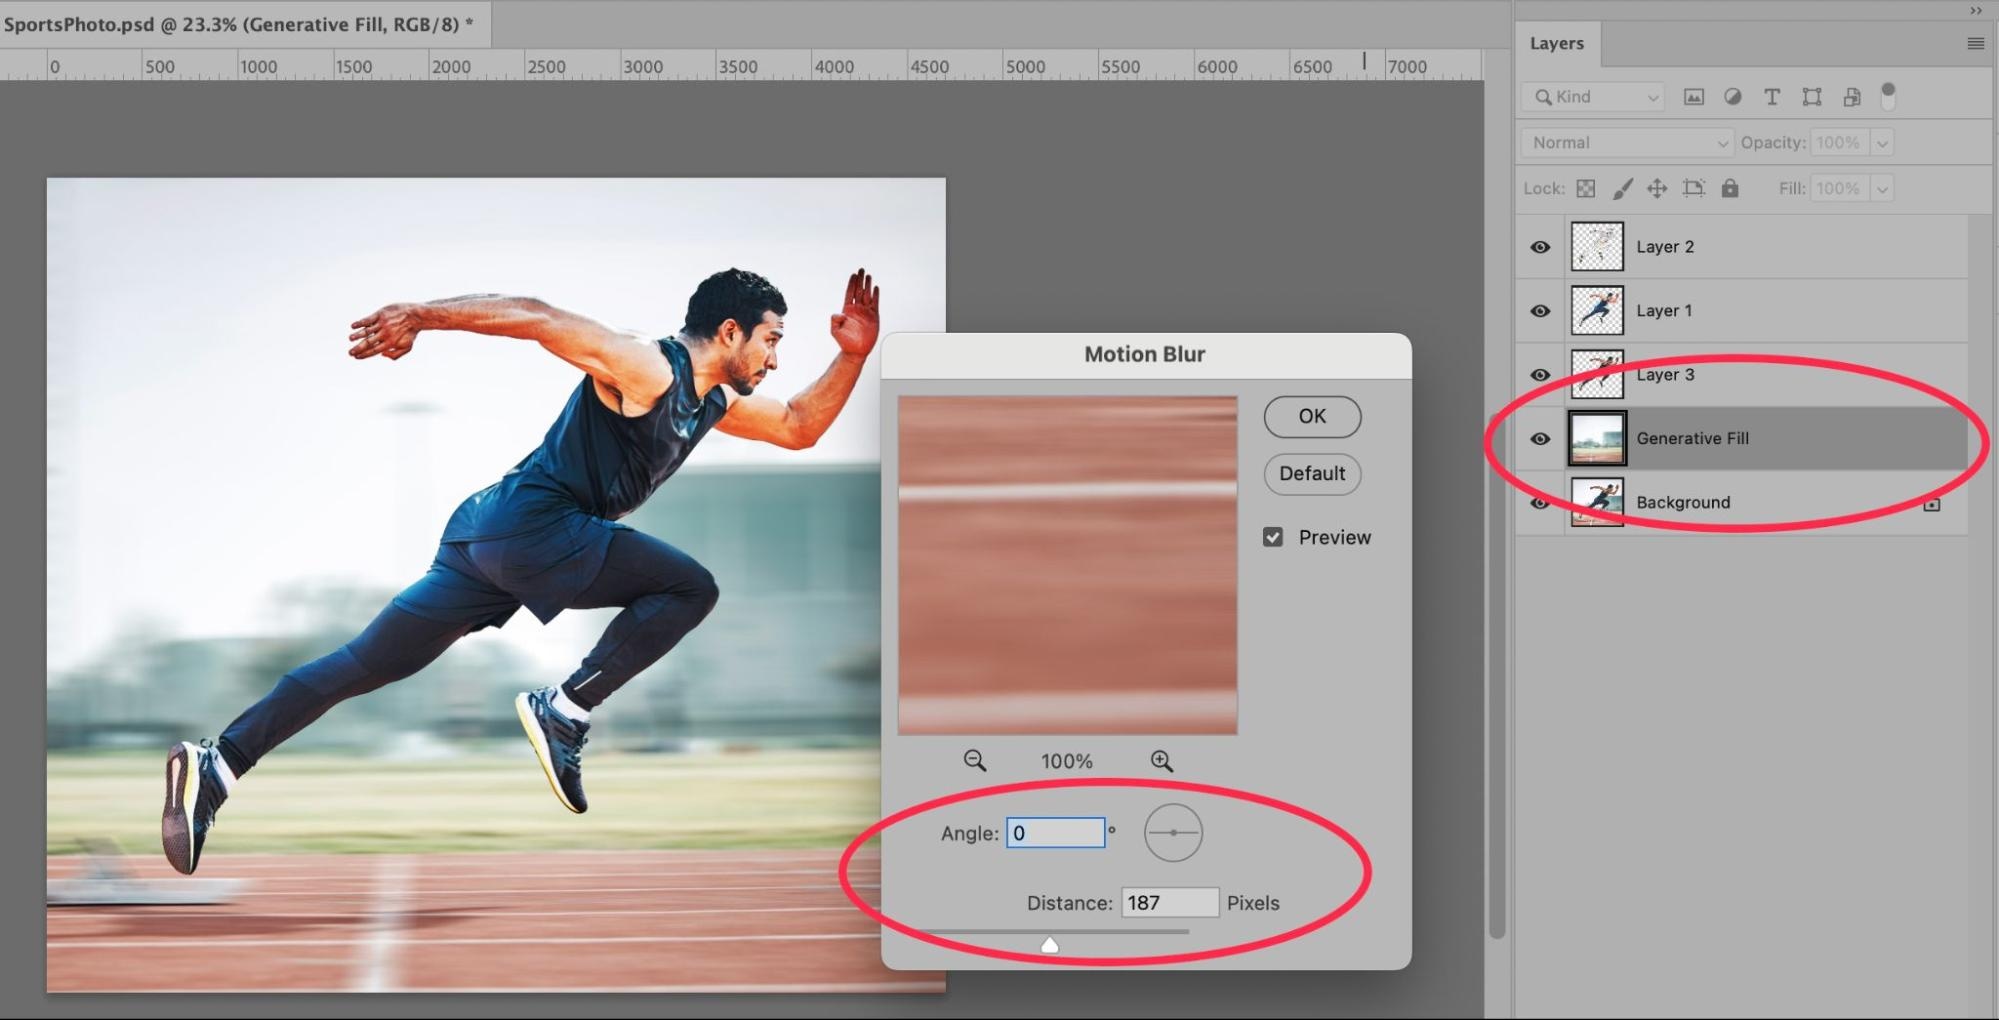Hide Layer 2 with its eye icon

(1540, 247)
